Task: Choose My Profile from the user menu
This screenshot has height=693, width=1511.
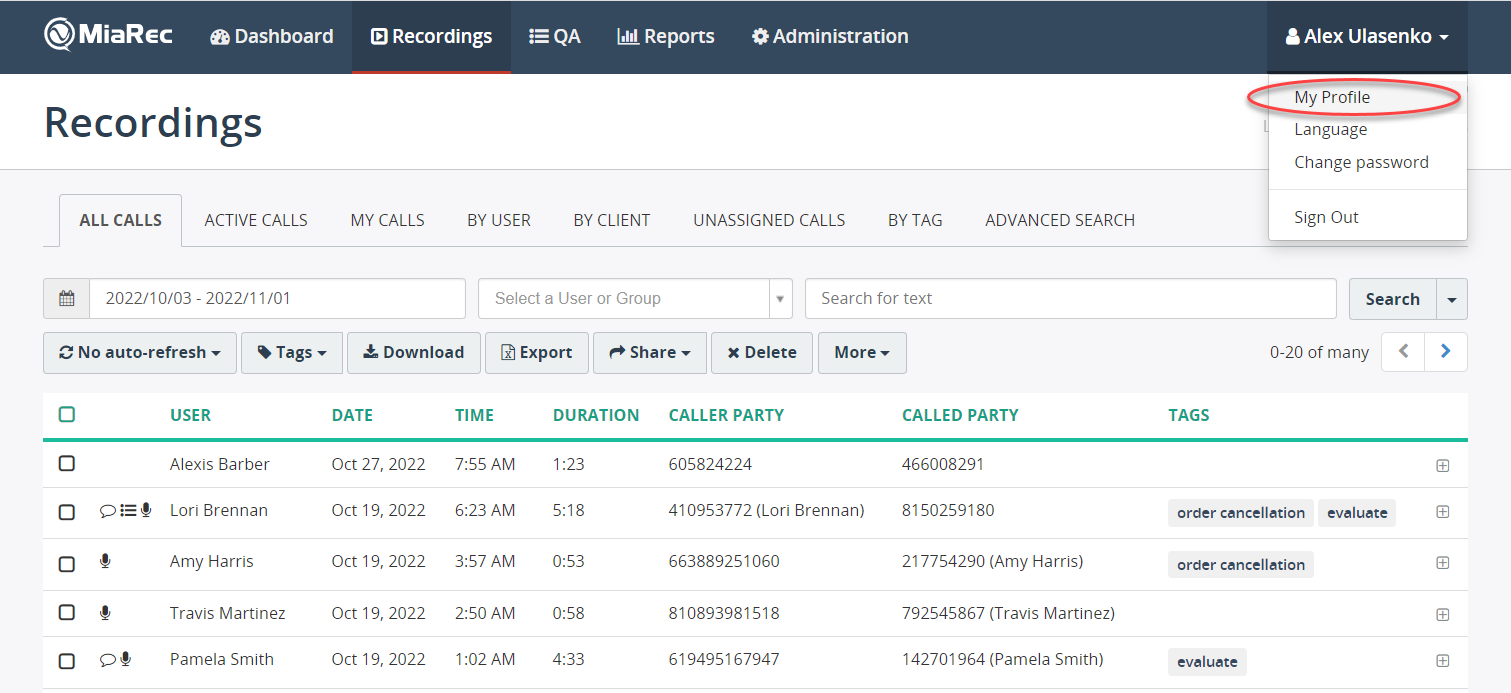Action: [x=1332, y=97]
